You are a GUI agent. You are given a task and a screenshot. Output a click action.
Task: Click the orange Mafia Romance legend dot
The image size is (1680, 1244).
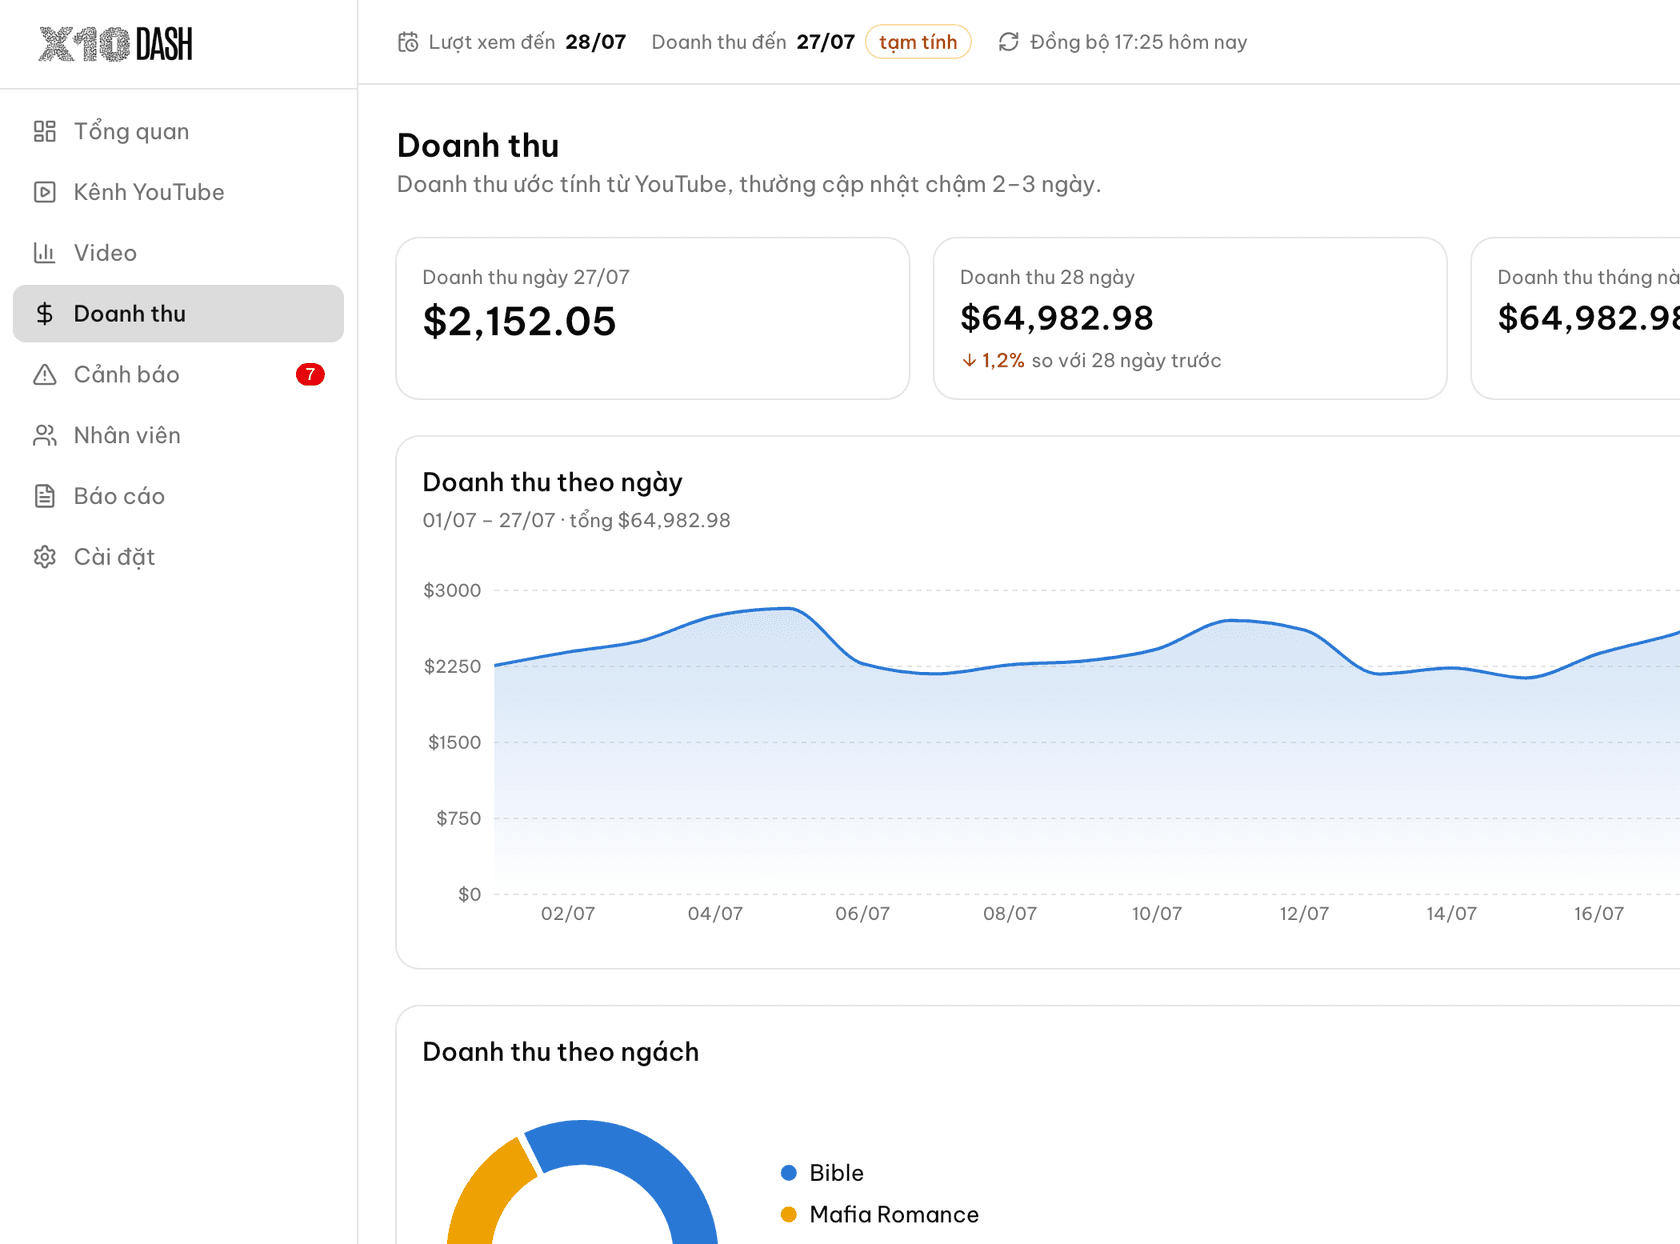pyautogui.click(x=789, y=1215)
